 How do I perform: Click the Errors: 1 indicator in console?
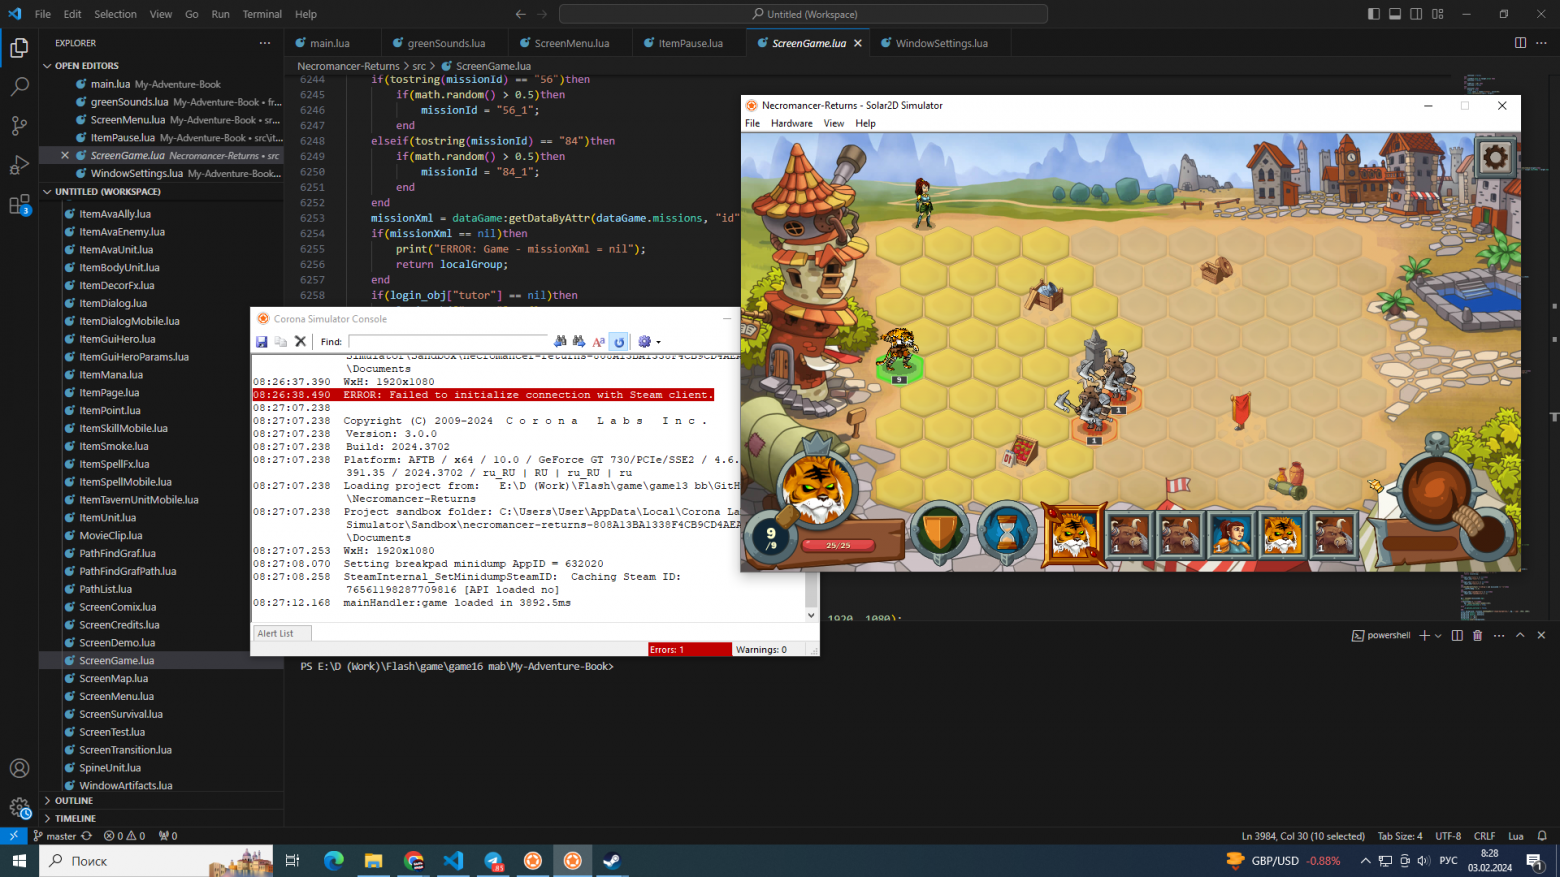pyautogui.click(x=689, y=650)
